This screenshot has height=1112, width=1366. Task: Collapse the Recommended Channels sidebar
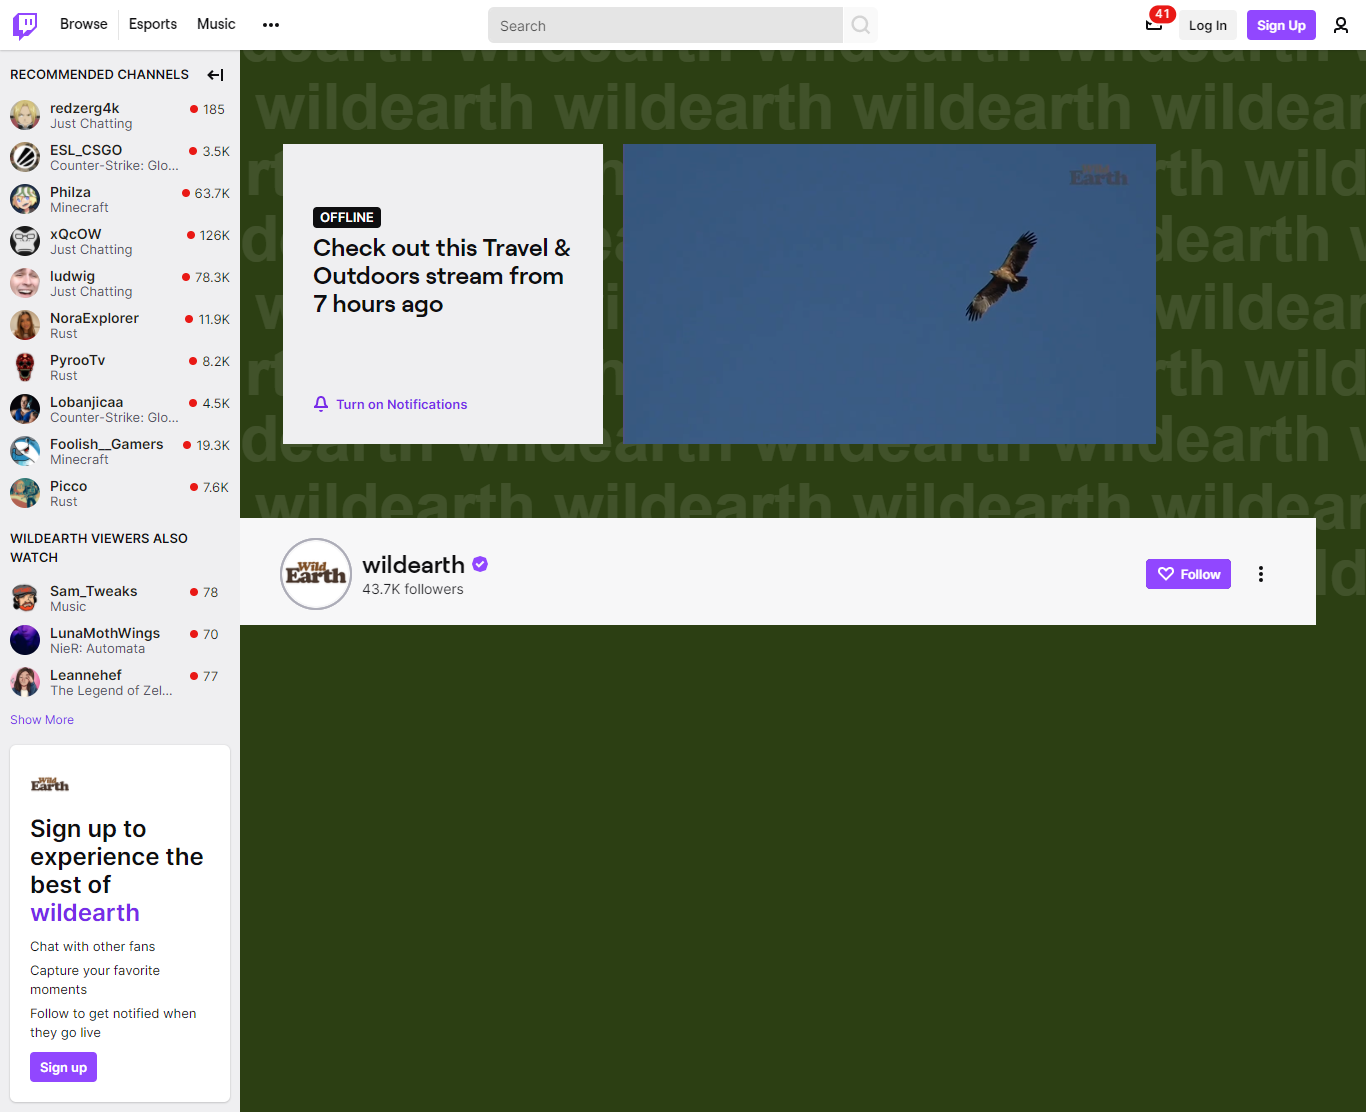215,75
